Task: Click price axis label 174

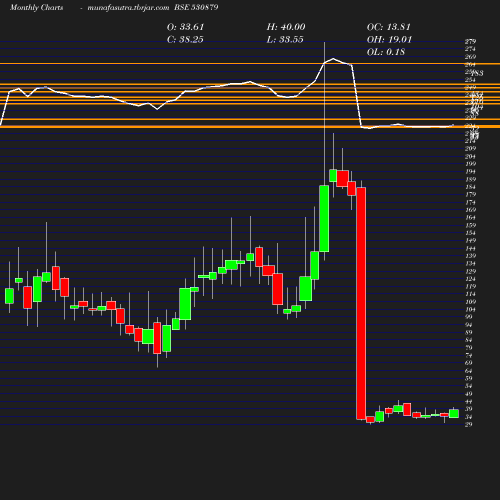Action: pyautogui.click(x=470, y=202)
